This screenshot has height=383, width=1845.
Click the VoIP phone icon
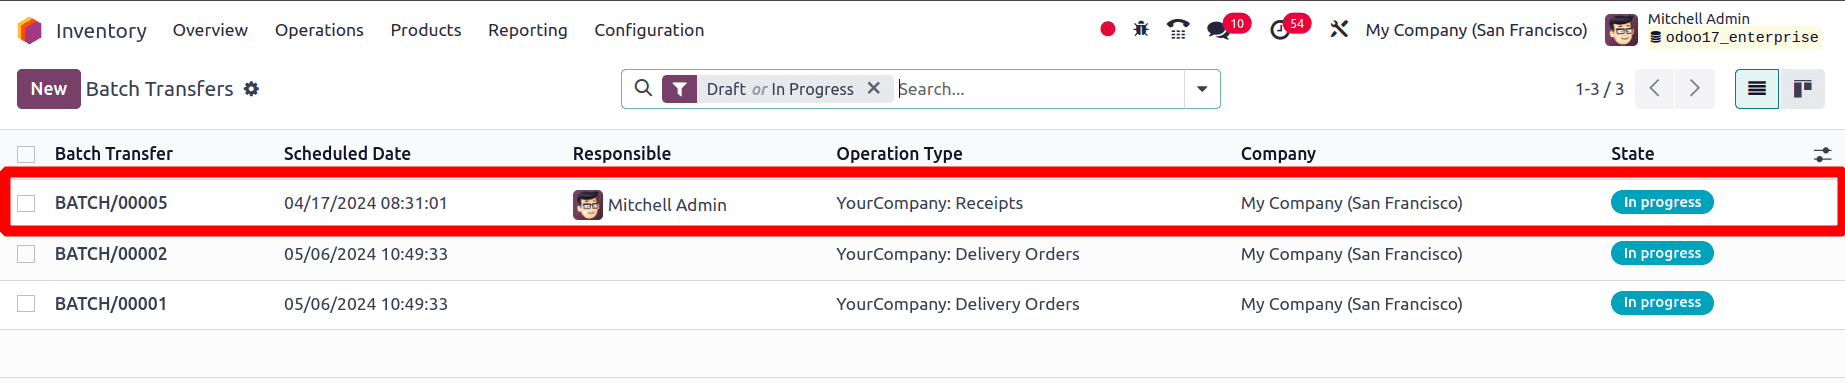pyautogui.click(x=1178, y=29)
